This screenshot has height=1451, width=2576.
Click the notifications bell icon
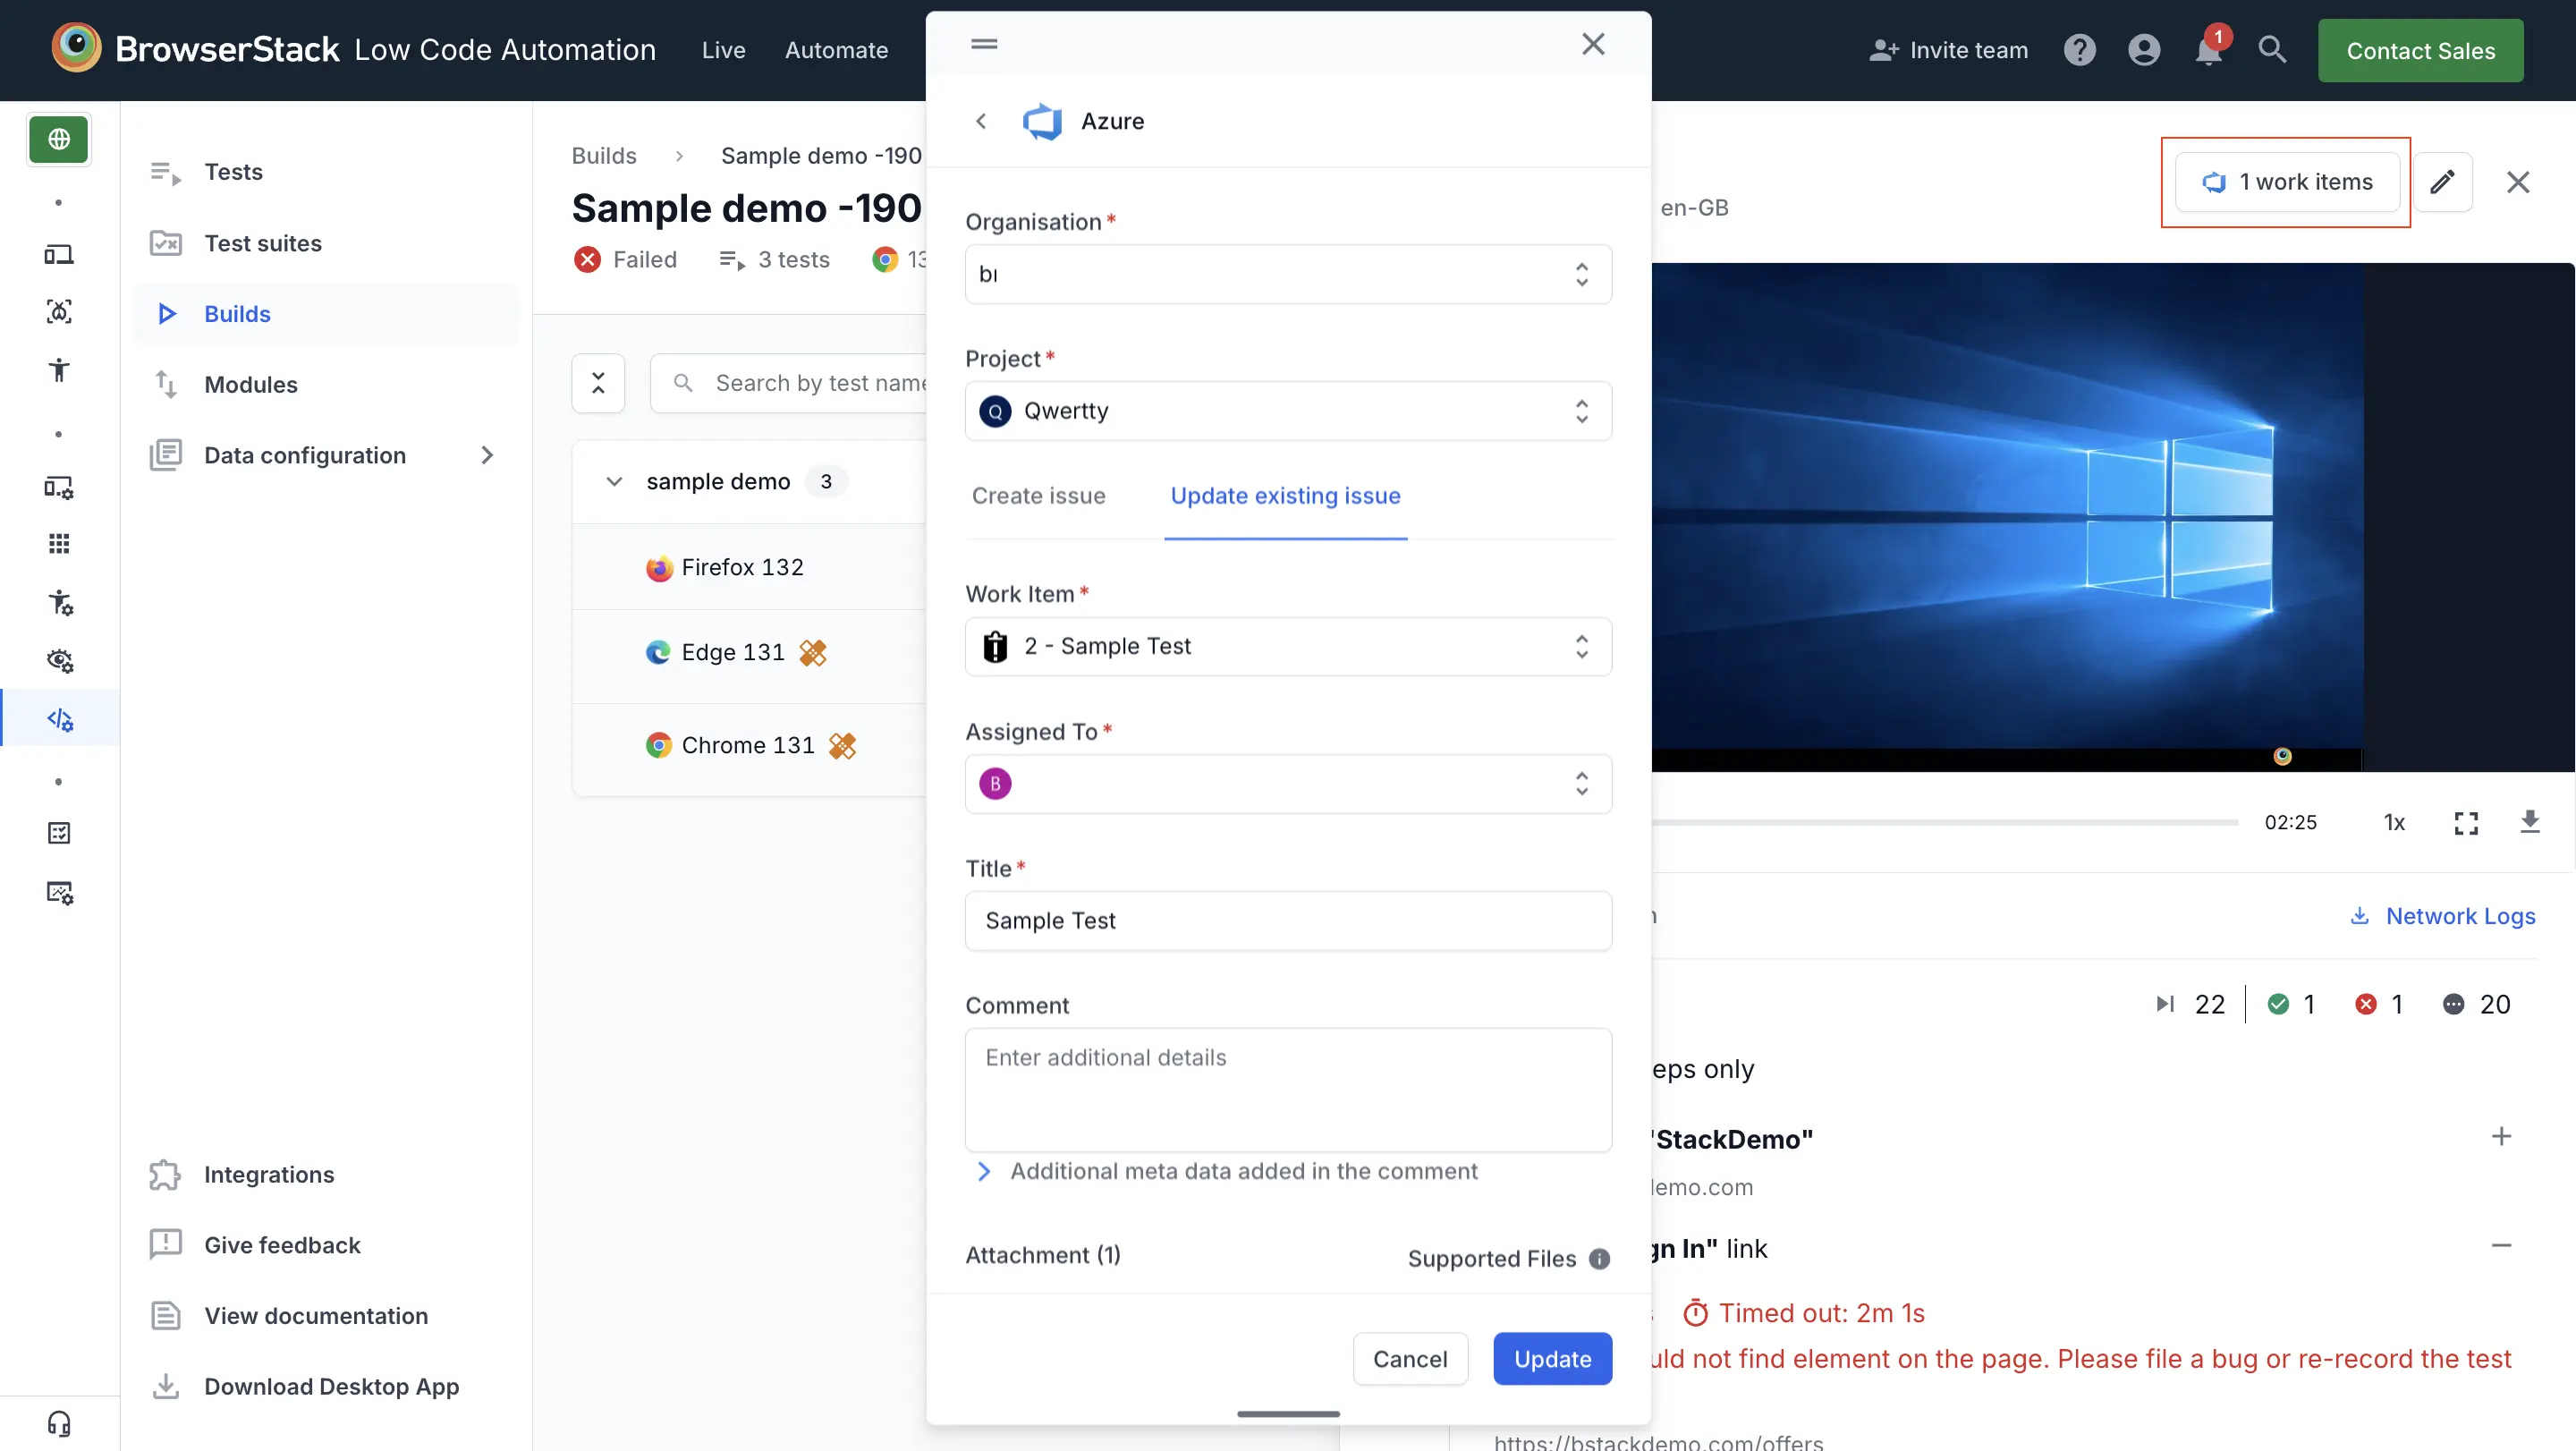(x=2207, y=50)
